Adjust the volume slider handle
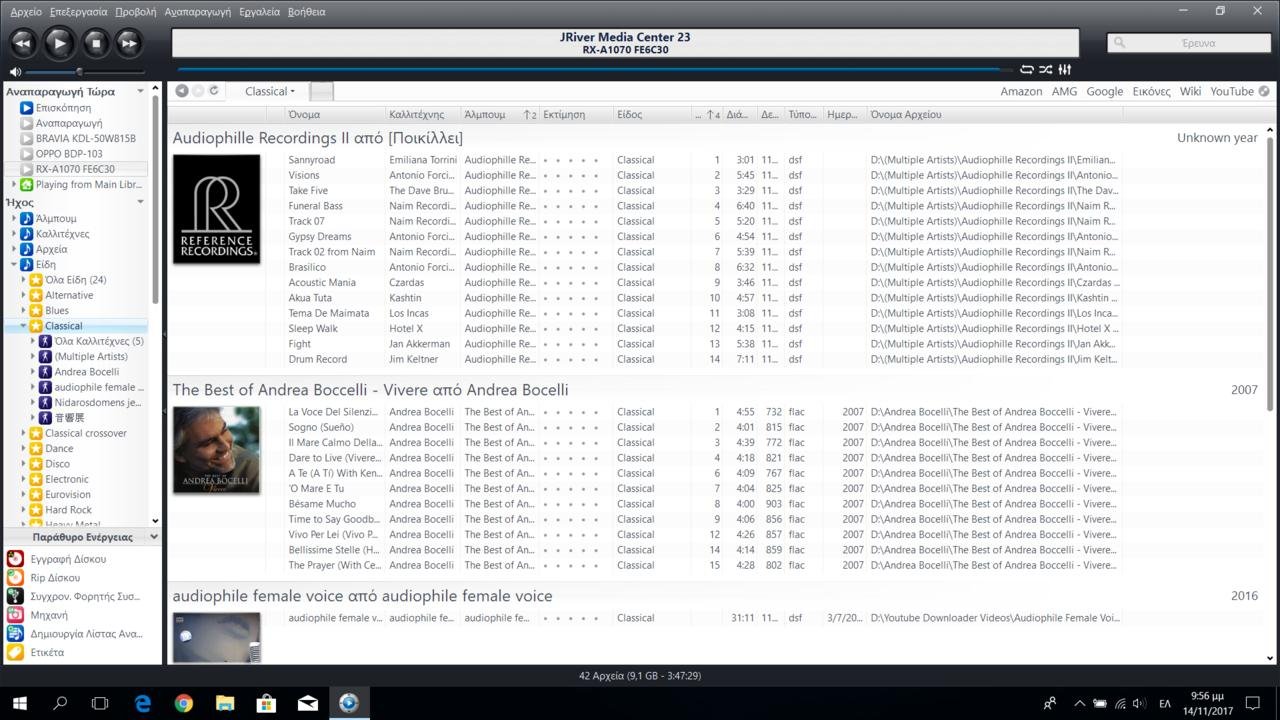This screenshot has height=720, width=1280. click(80, 72)
